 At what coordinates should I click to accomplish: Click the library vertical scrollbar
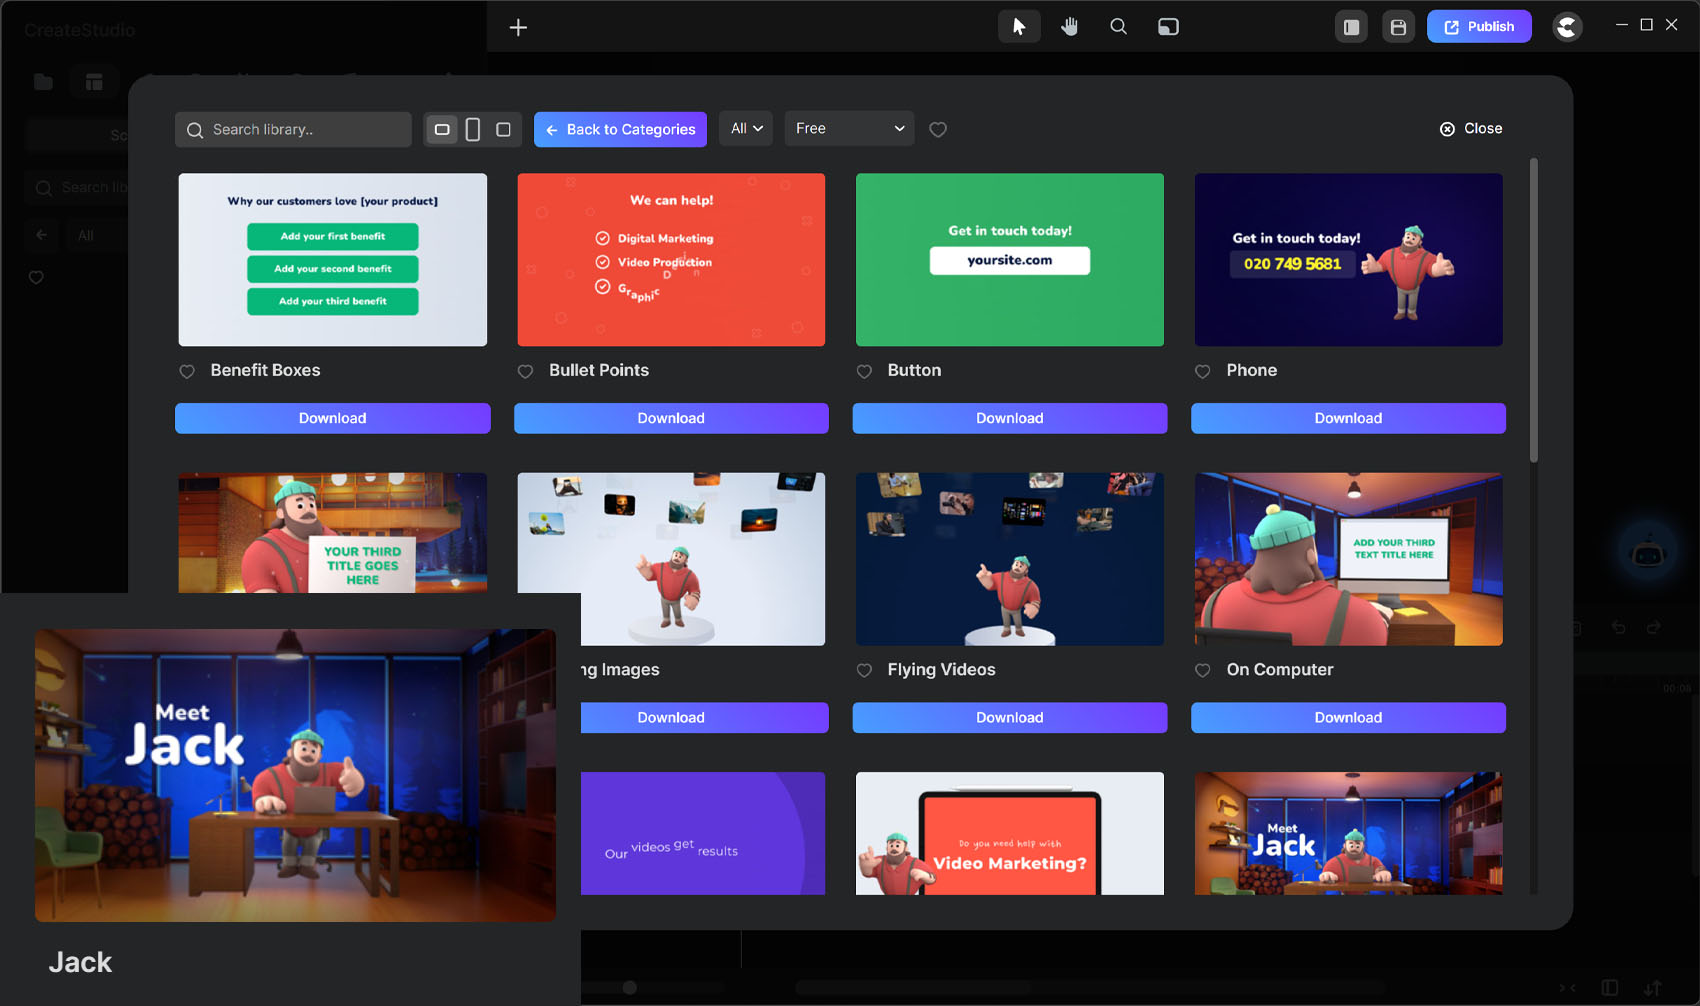pos(1533,310)
